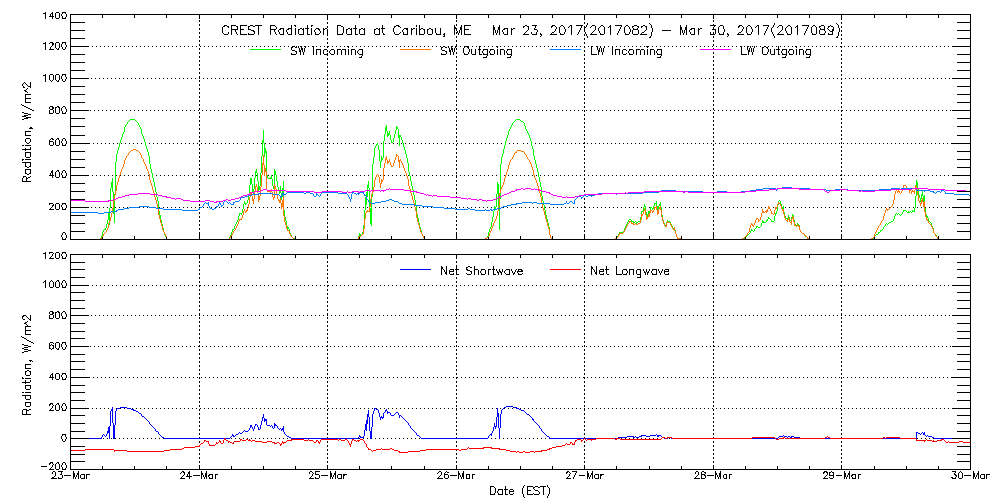This screenshot has width=1000, height=500.
Task: Select the 28-Mar date tick label
Action: pyautogui.click(x=714, y=477)
